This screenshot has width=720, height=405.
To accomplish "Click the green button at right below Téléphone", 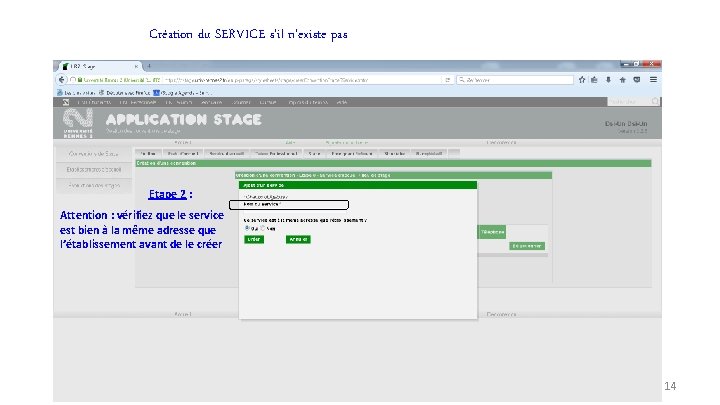I will click(x=527, y=246).
